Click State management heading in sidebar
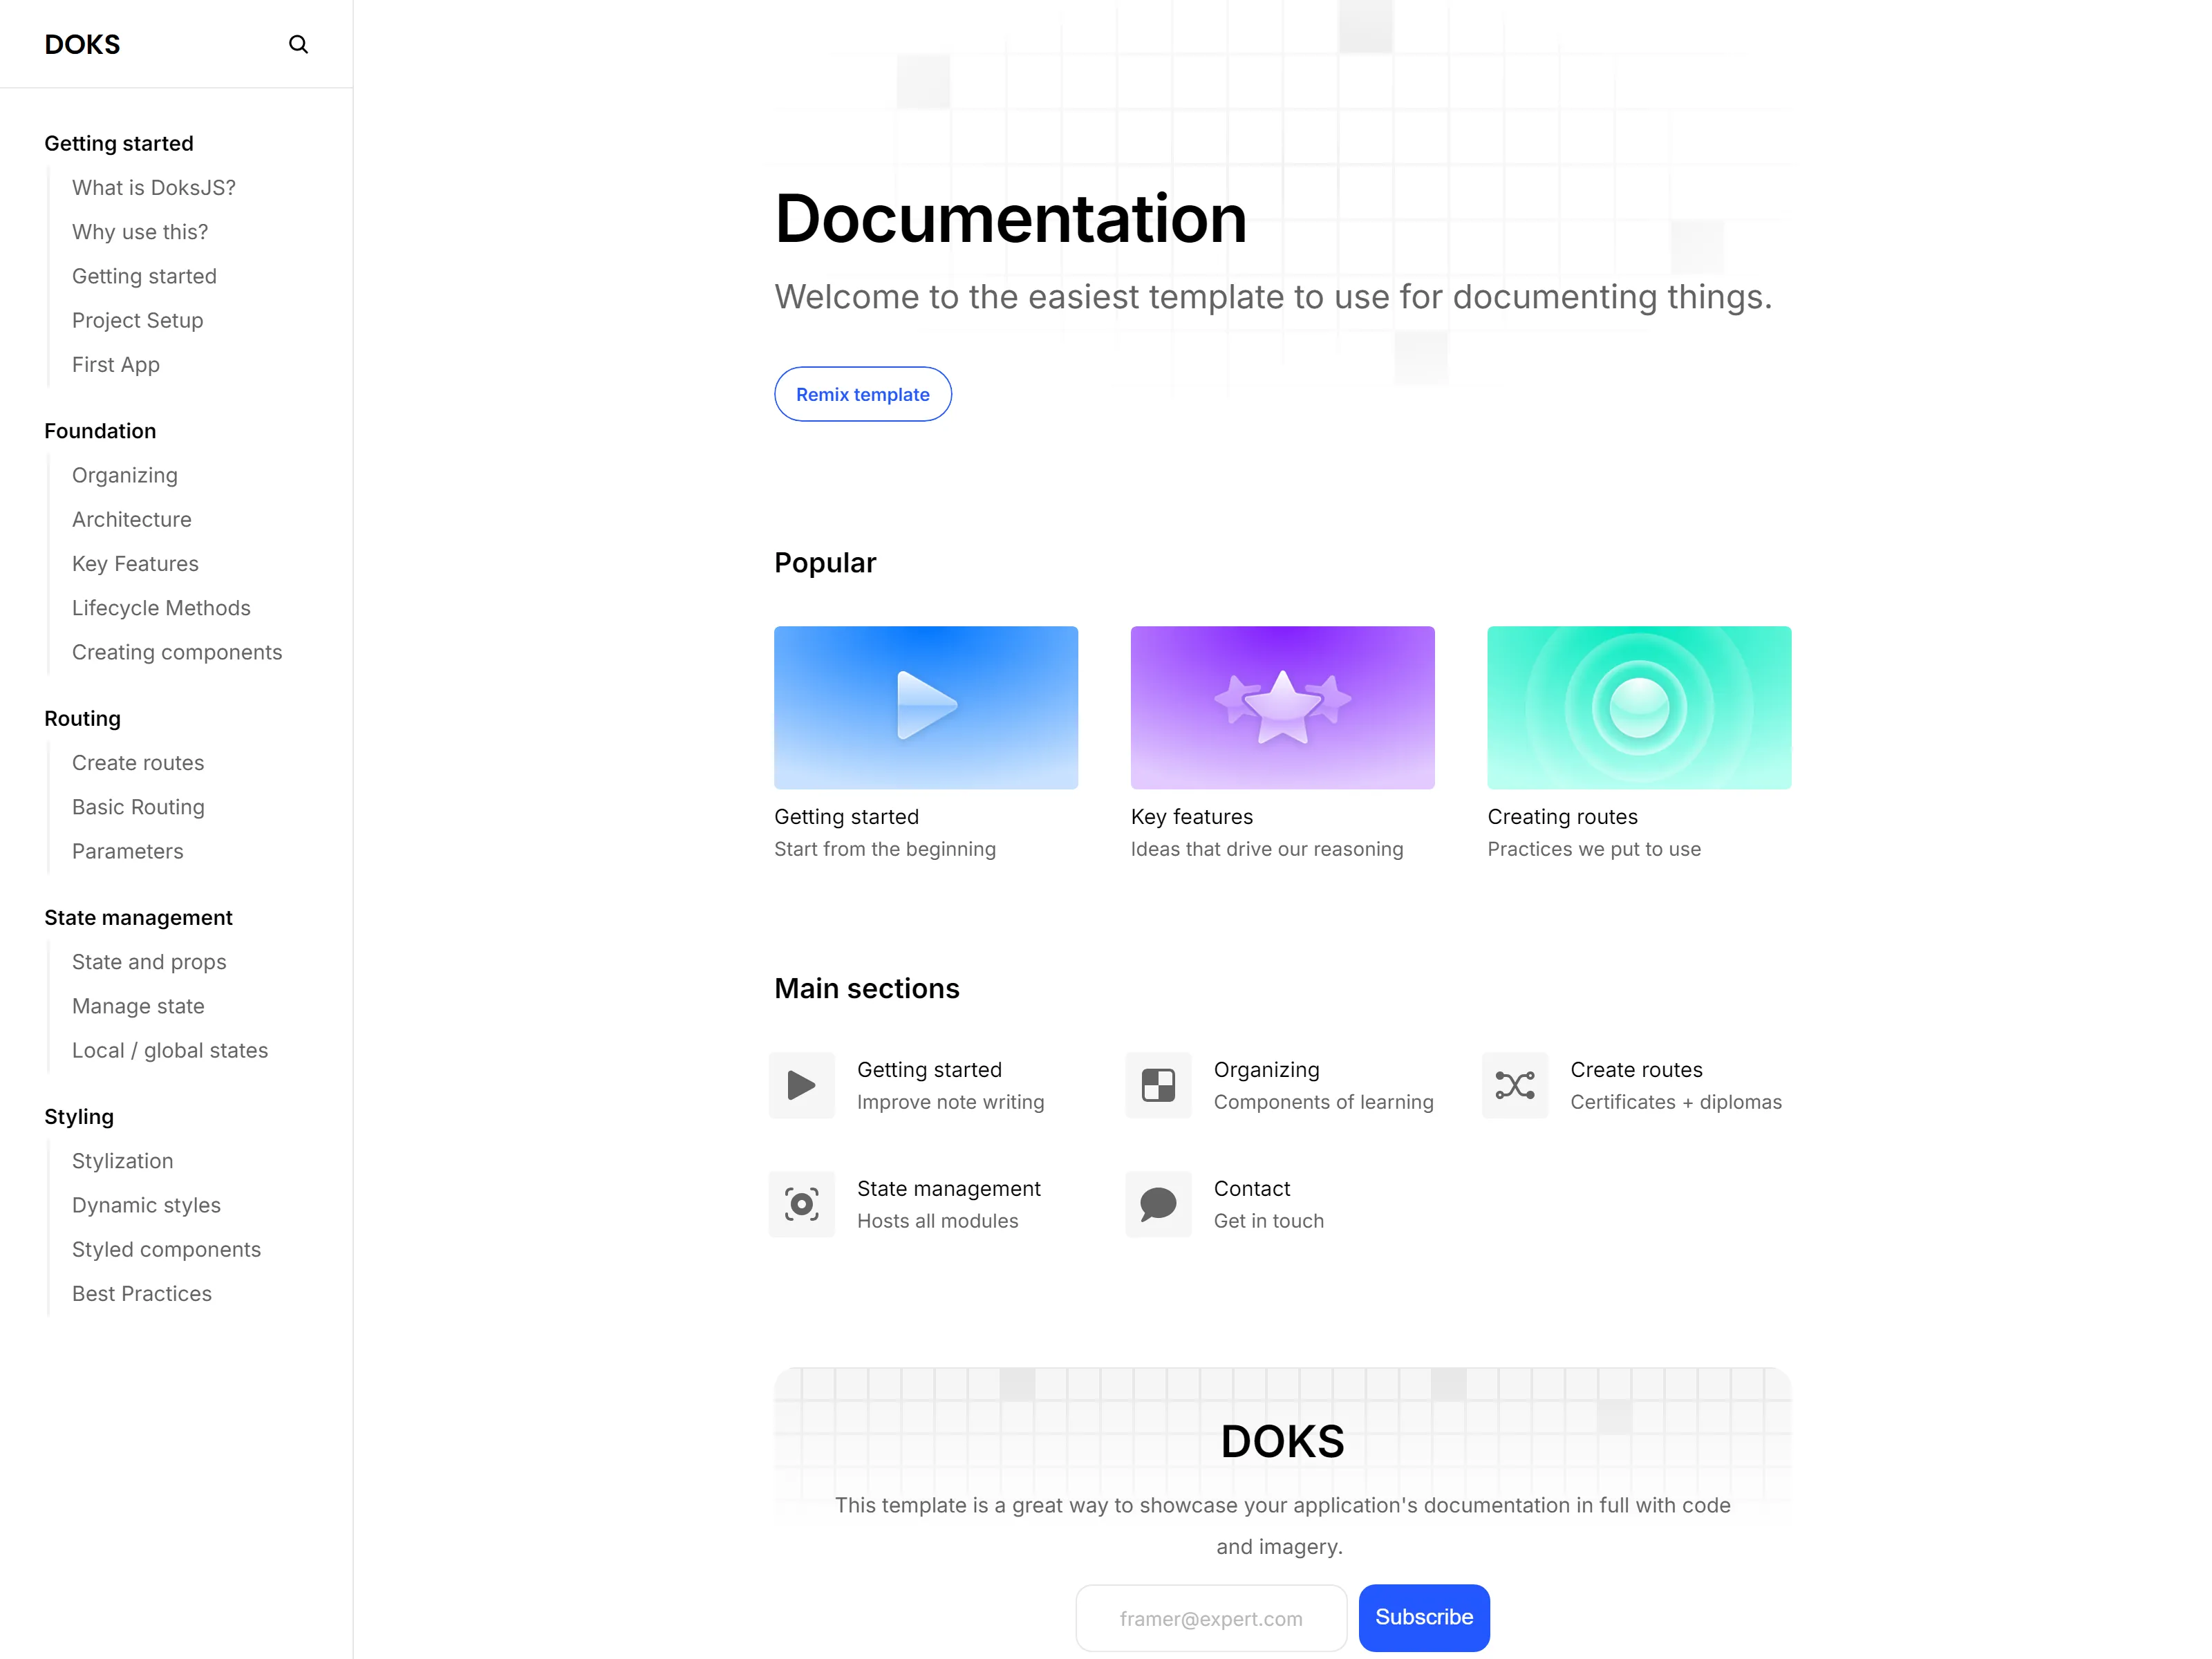Viewport: 2212px width, 1659px height. (138, 917)
